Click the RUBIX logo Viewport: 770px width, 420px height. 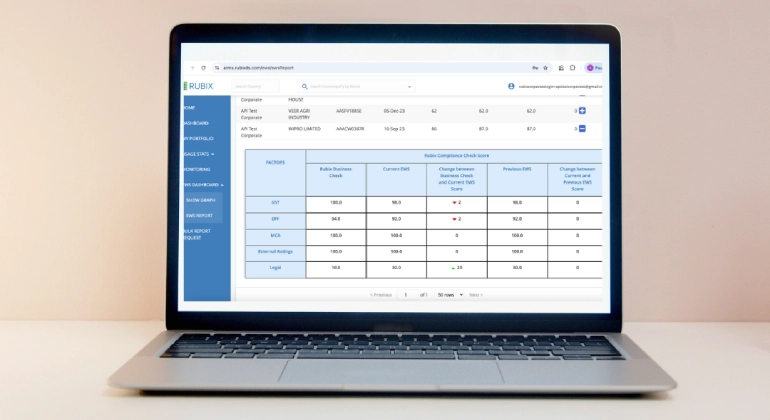click(201, 87)
